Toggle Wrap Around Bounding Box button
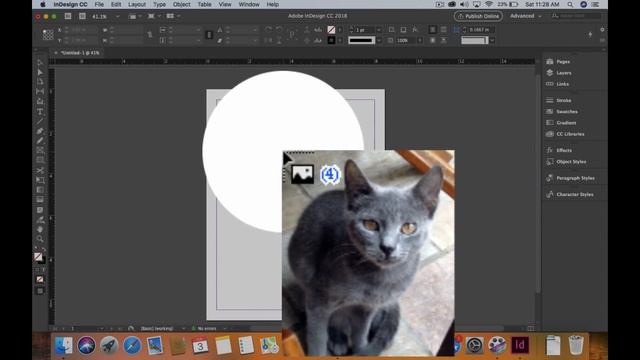This screenshot has width=640, height=360. [x=443, y=30]
